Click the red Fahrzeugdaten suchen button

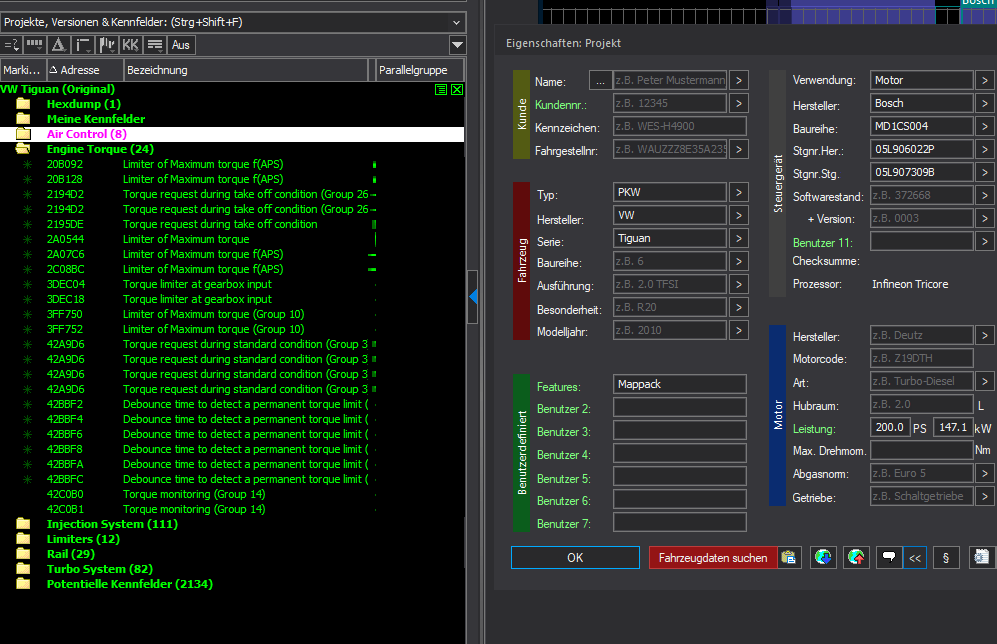(x=712, y=558)
